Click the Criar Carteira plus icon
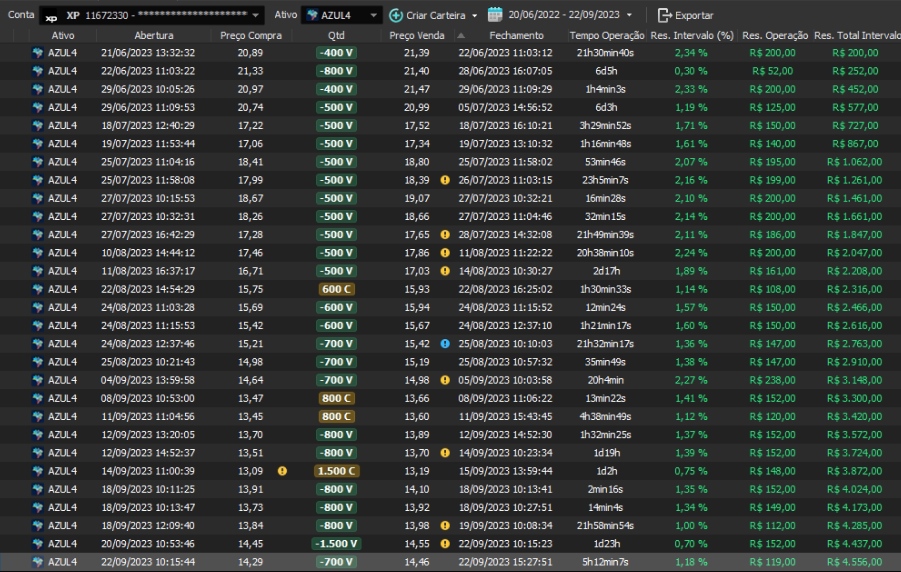The width and height of the screenshot is (901, 572). pyautogui.click(x=396, y=15)
